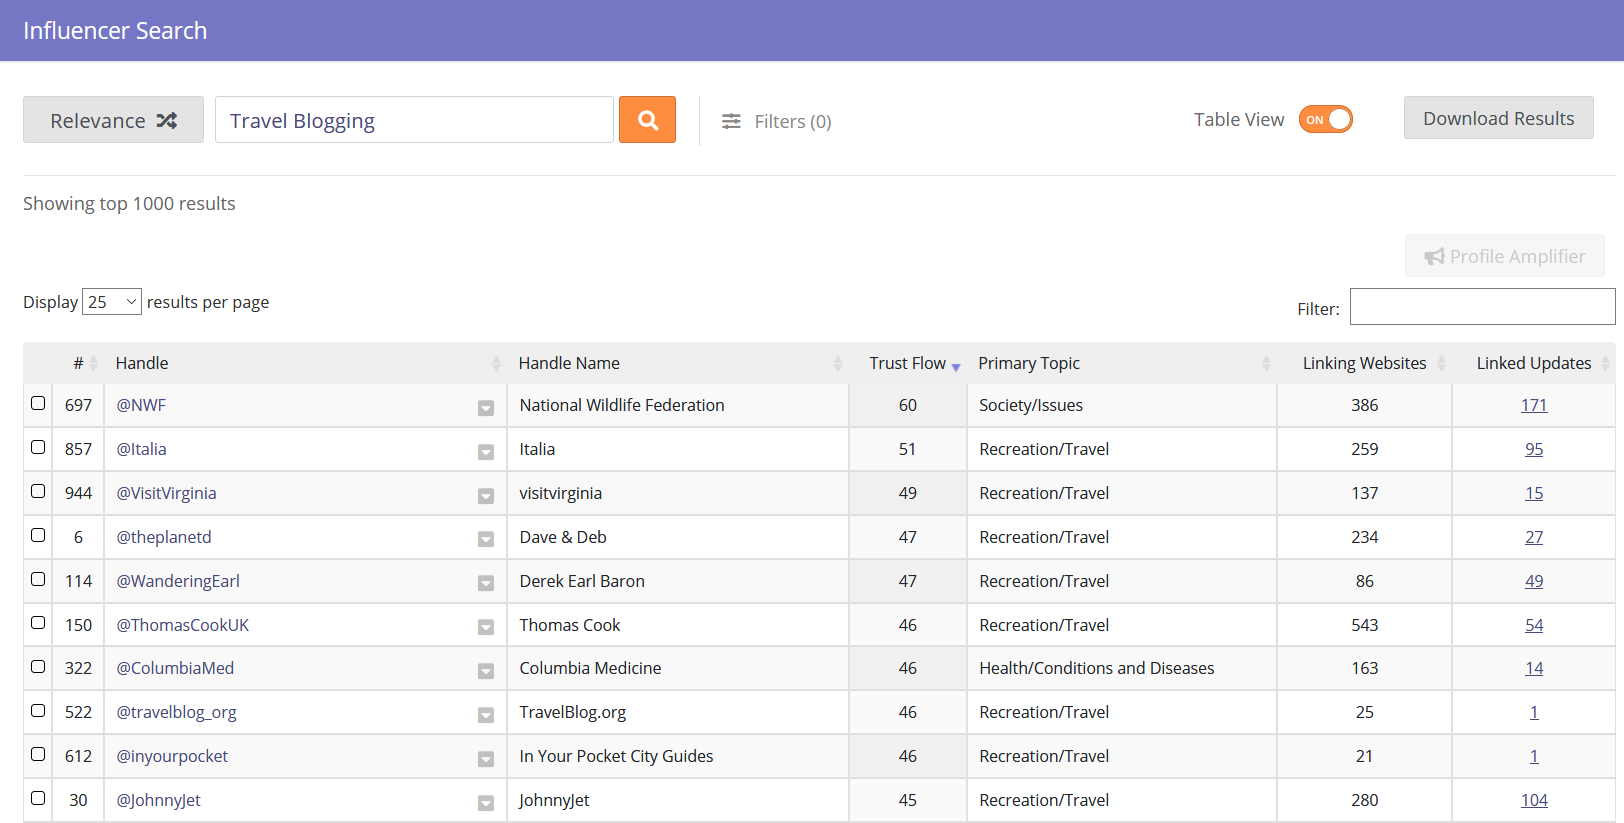
Task: Click the Influencer Search page title
Action: [115, 30]
